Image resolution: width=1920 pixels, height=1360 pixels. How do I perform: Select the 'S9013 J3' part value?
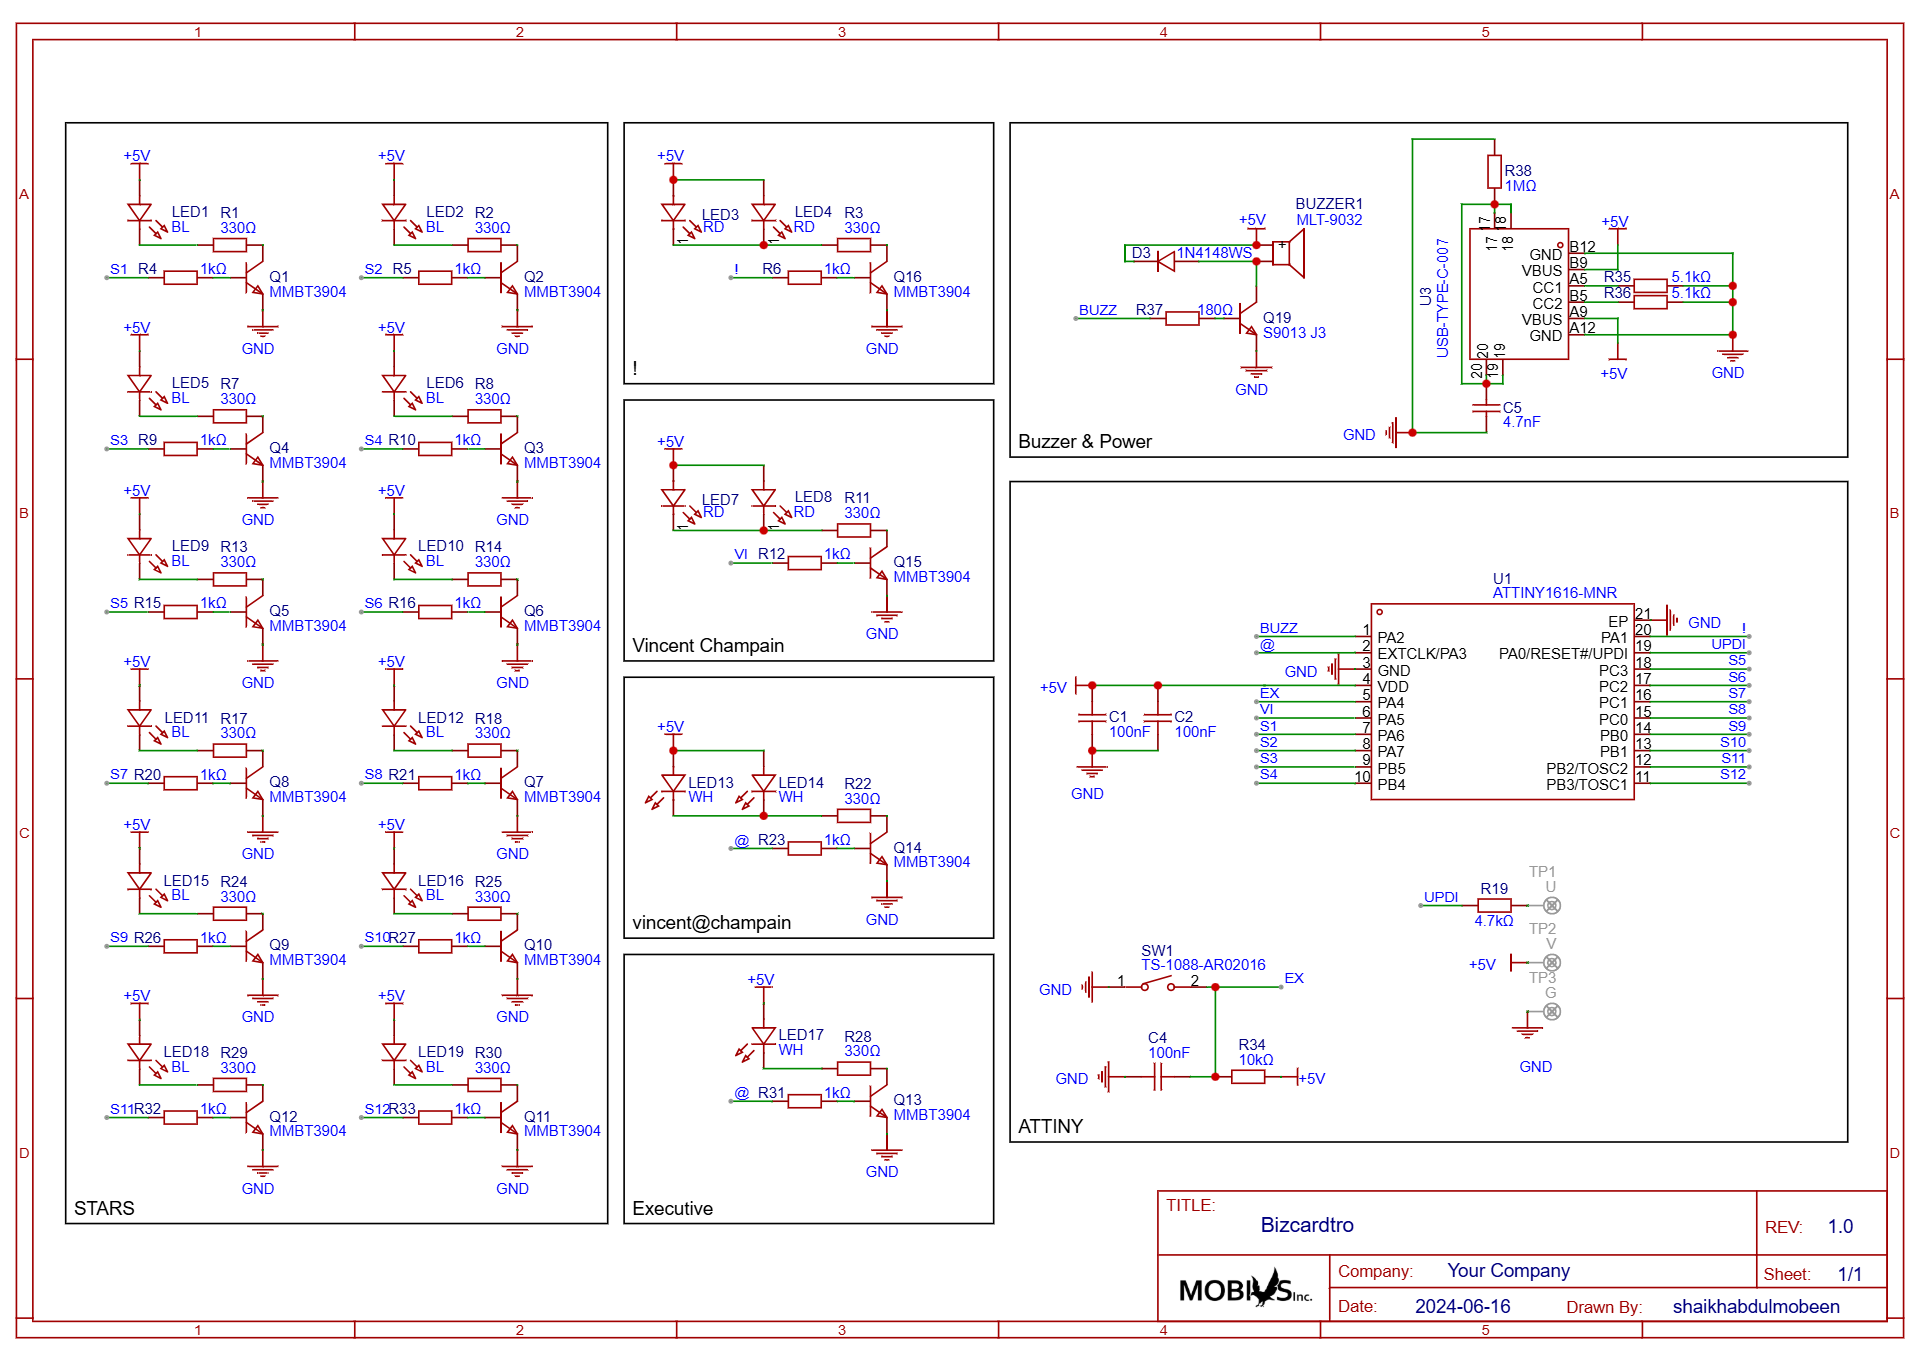(1294, 333)
